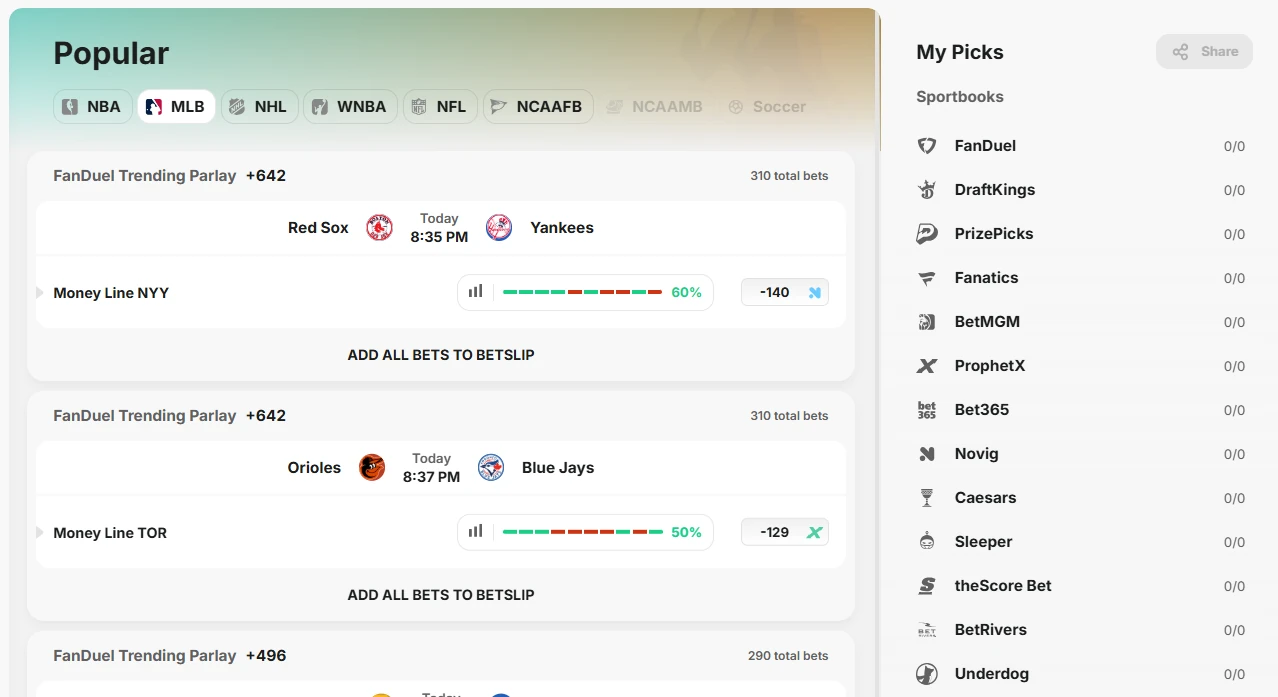Switch to the NBA tab

point(92,107)
